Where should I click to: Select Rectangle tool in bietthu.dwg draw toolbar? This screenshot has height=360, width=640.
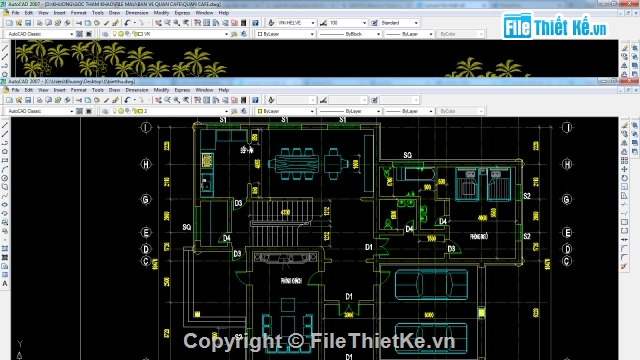[x=5, y=160]
